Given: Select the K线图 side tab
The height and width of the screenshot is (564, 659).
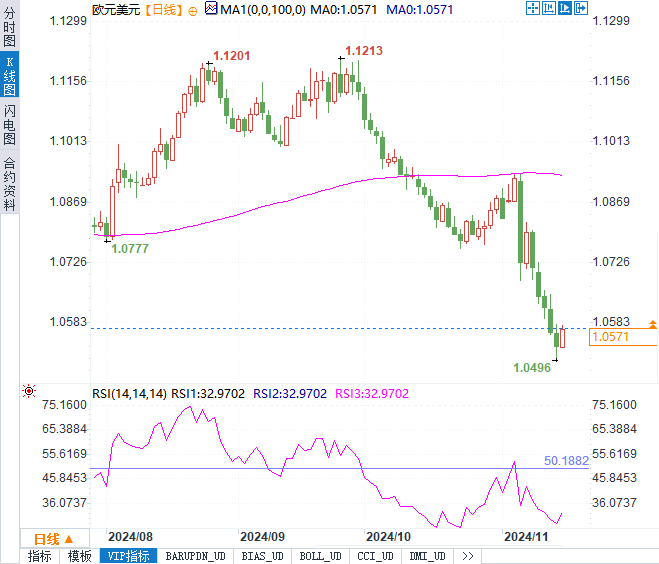Looking at the screenshot, I should 9,75.
